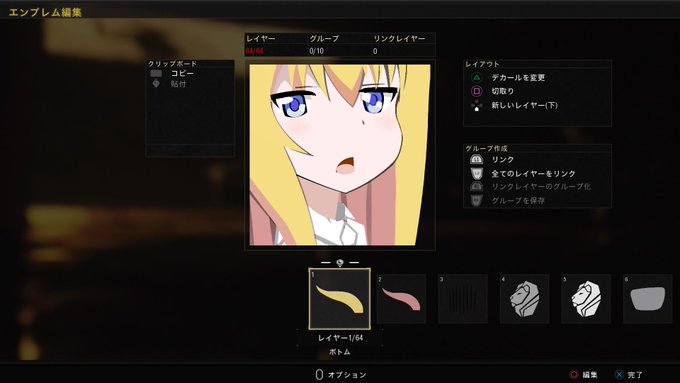Screen dimensions: 680x383
Task: Choose 全てのレイヤーをリンク option
Action: tap(533, 173)
